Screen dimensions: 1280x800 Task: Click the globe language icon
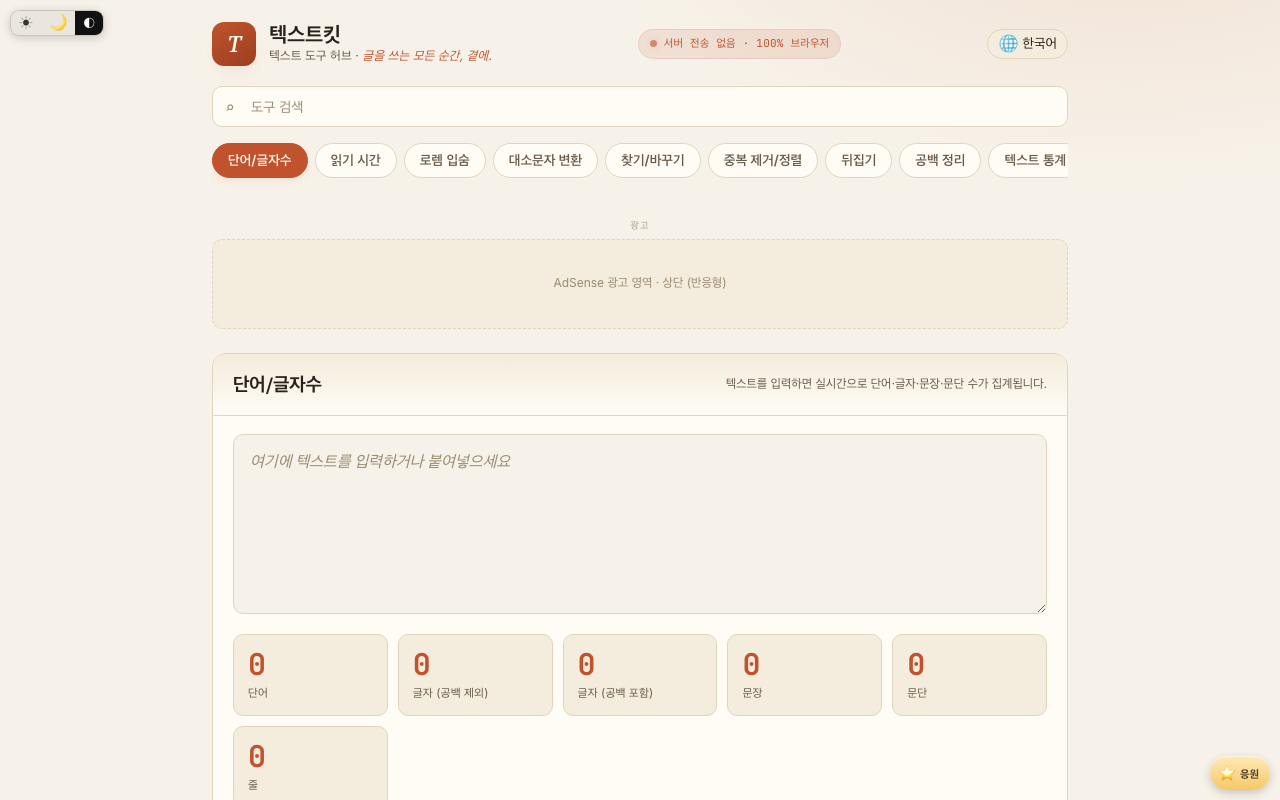coord(1008,44)
